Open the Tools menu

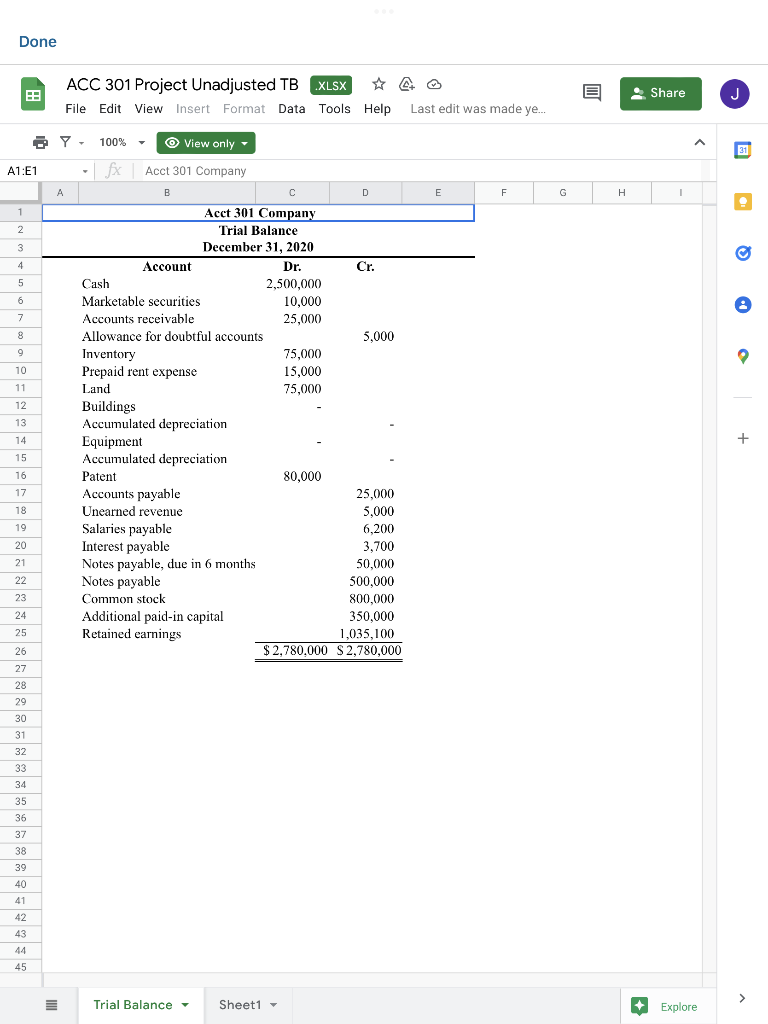click(x=334, y=109)
